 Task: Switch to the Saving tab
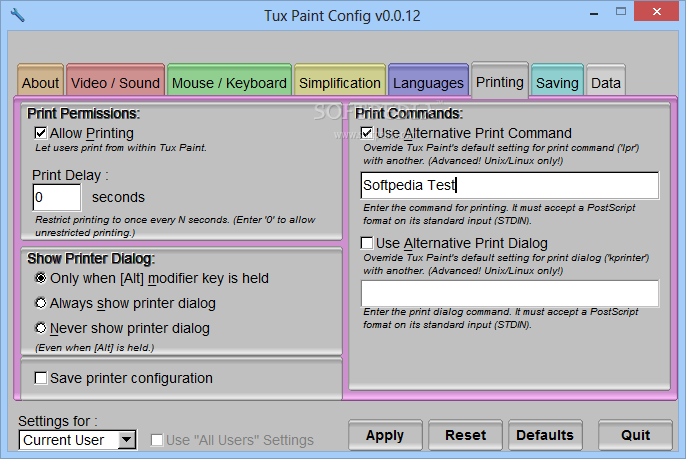coord(557,80)
